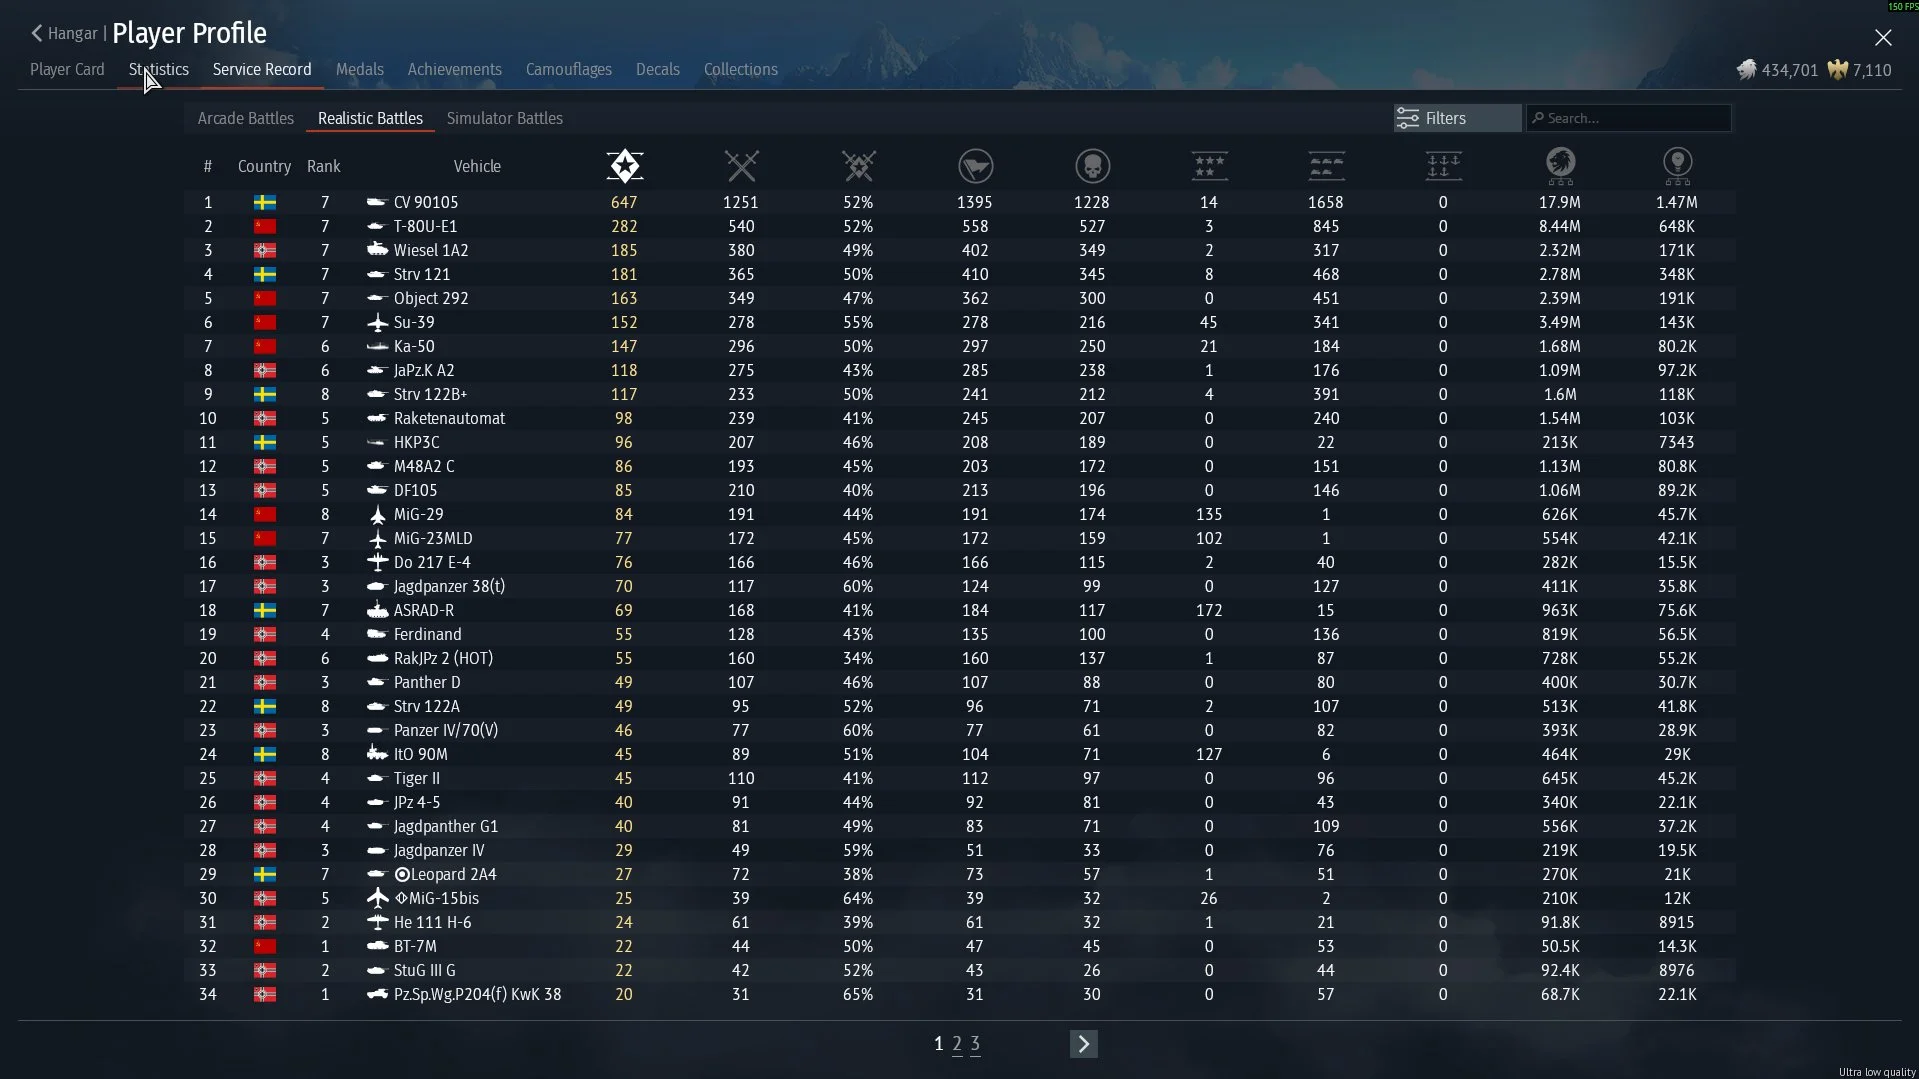Select the Service Record tab

262,69
